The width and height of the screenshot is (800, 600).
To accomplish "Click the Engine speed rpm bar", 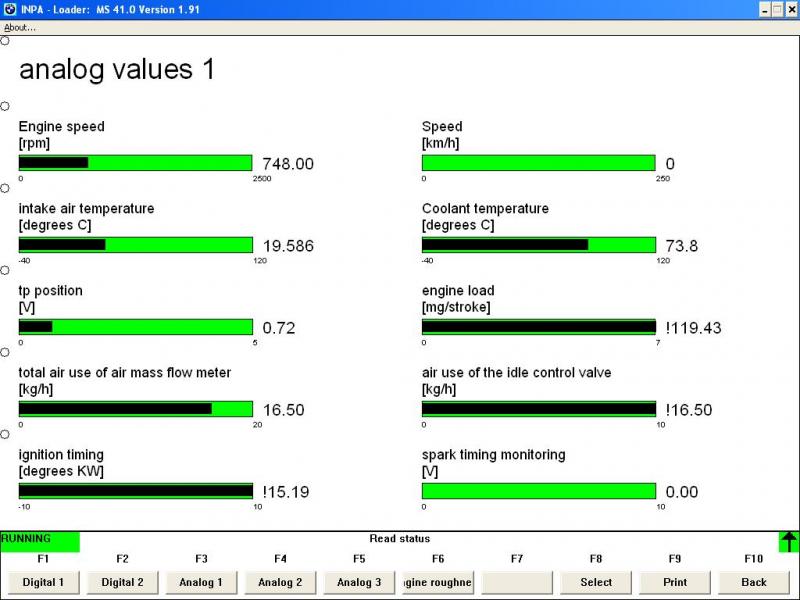I will pos(135,163).
